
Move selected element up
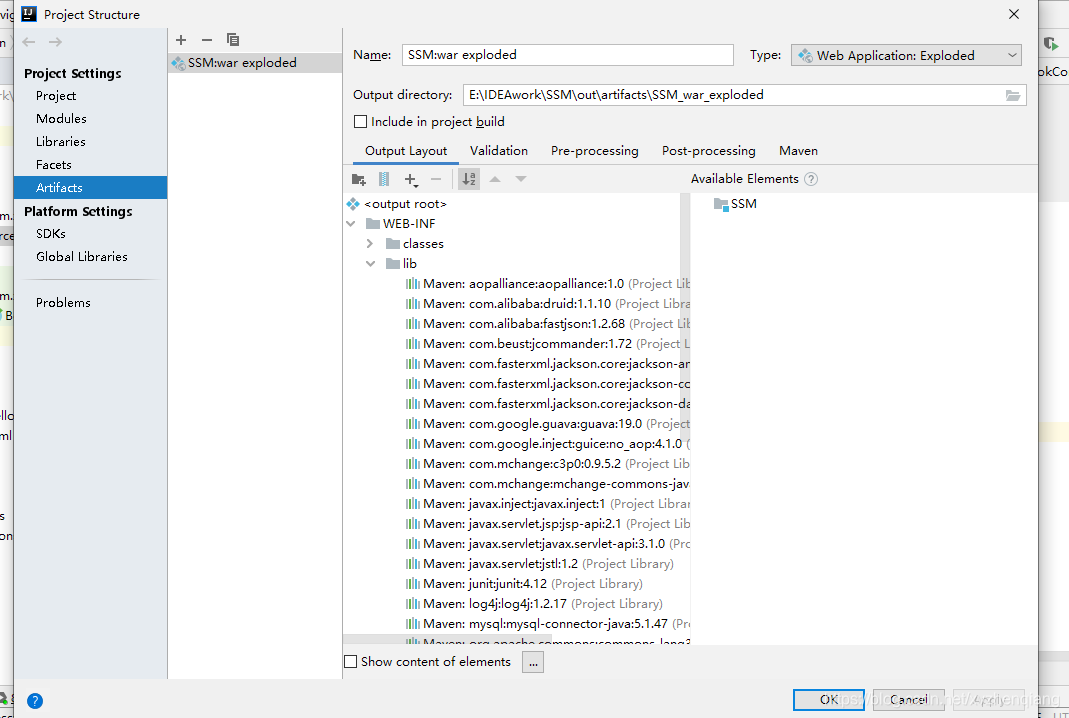pyautogui.click(x=495, y=179)
